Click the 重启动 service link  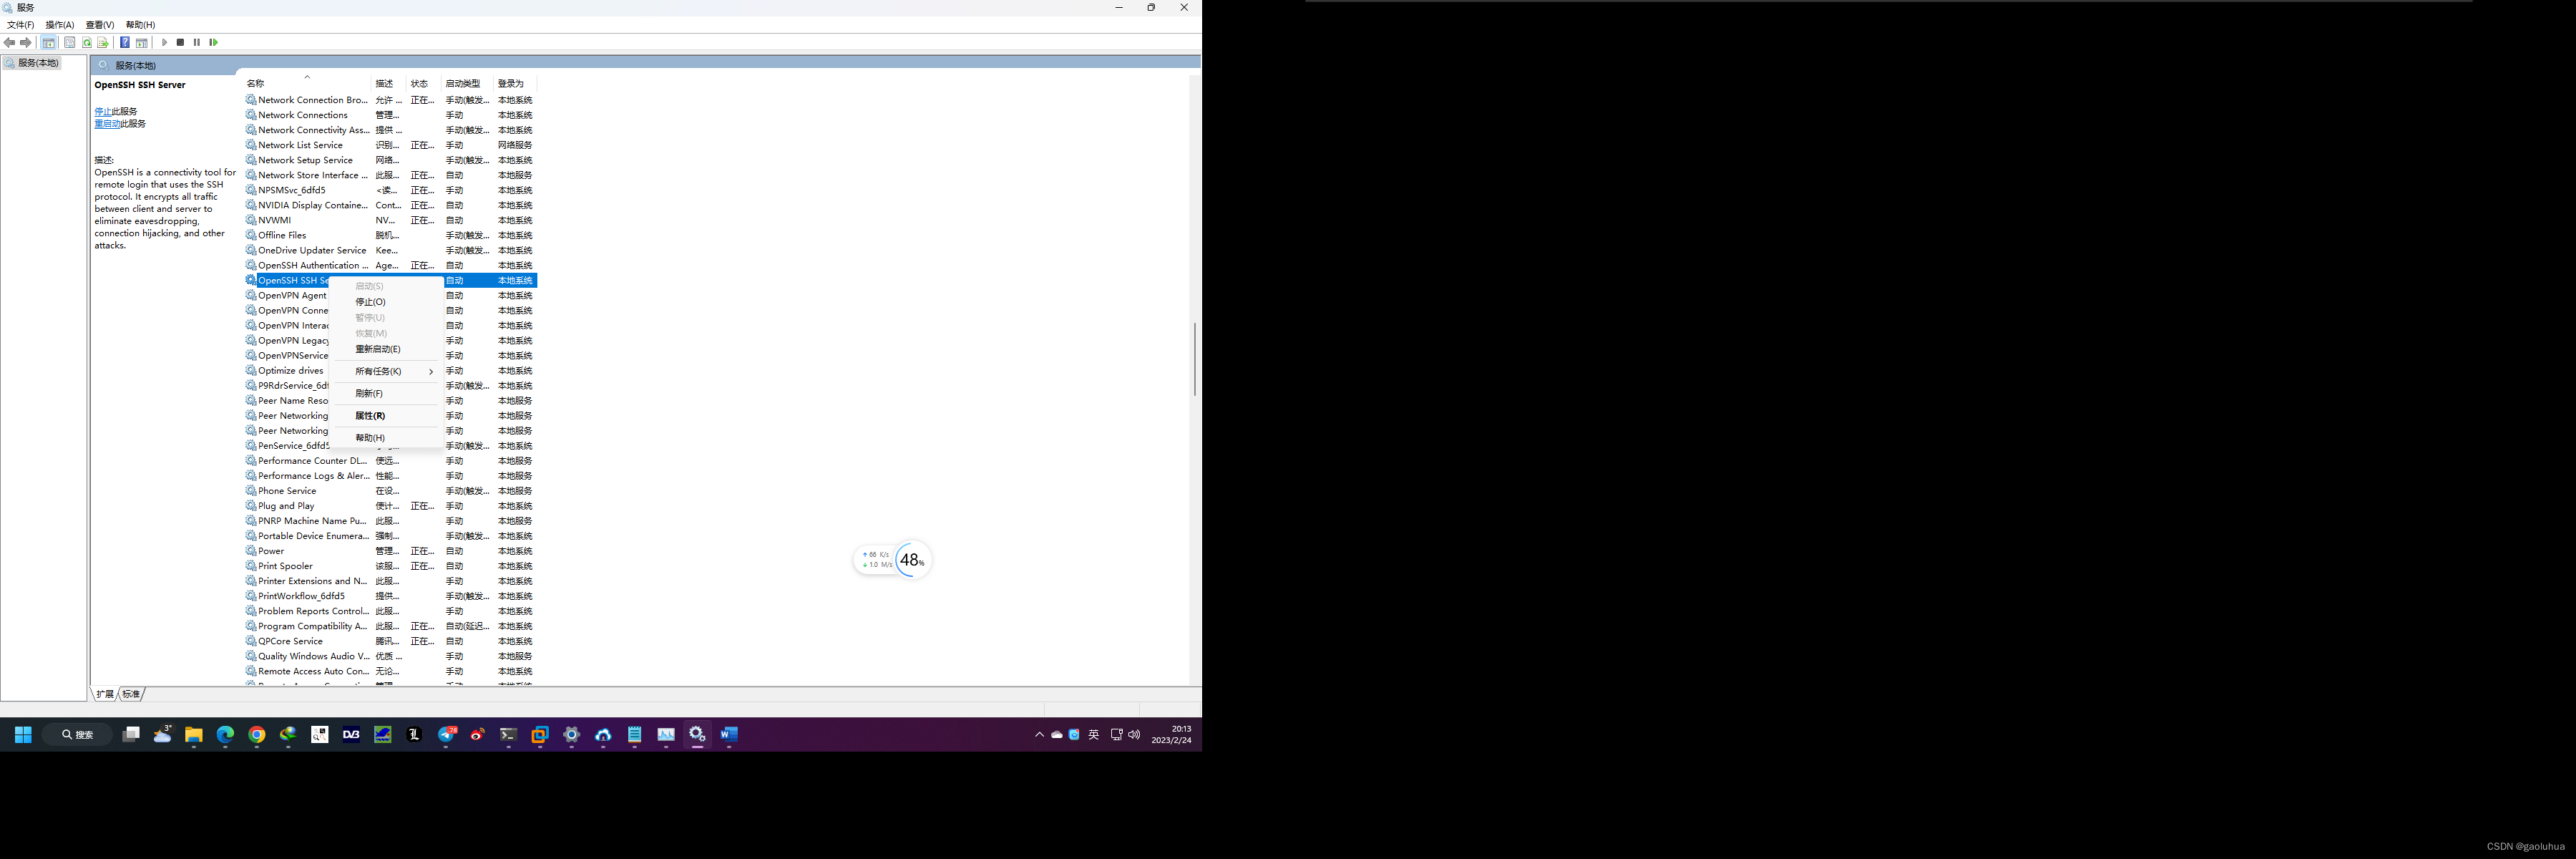coord(106,124)
